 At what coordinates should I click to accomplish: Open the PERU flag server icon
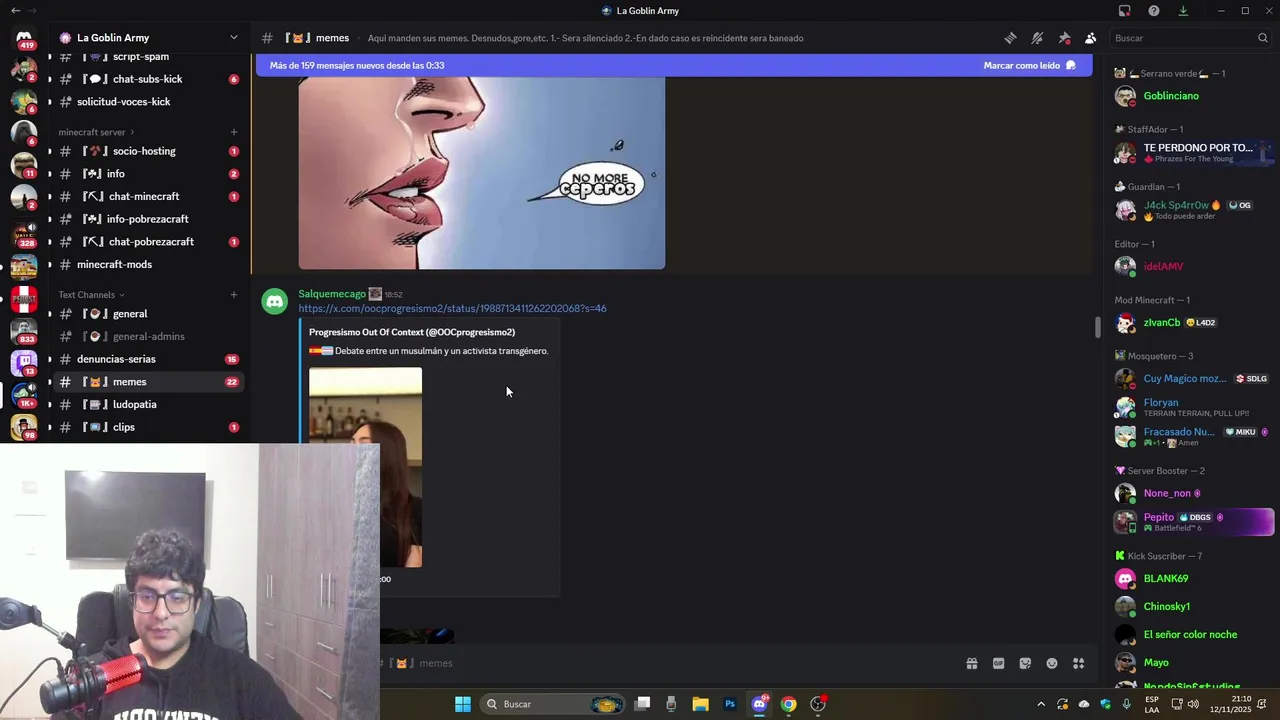point(24,299)
